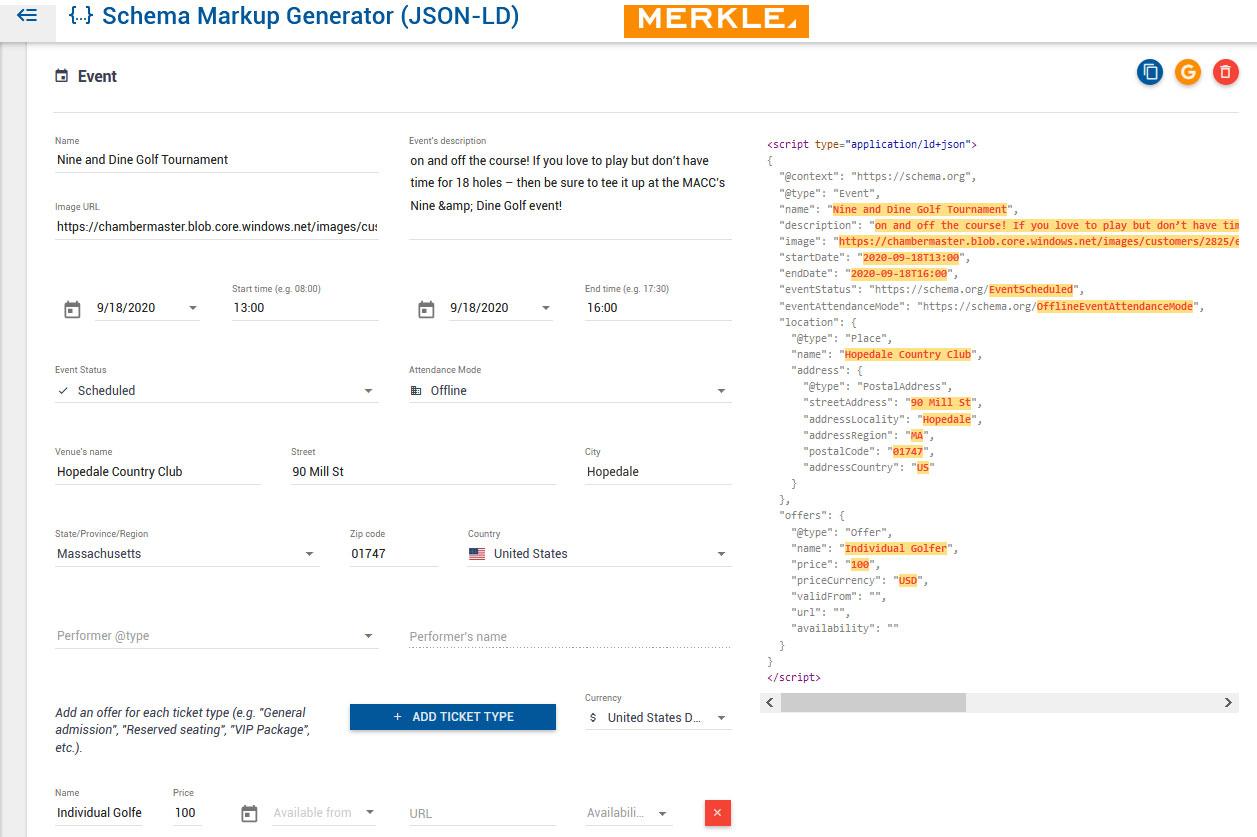Screen dimensions: 1257x837
Task: Click the ADD TICKET TYPE button
Action: [453, 717]
